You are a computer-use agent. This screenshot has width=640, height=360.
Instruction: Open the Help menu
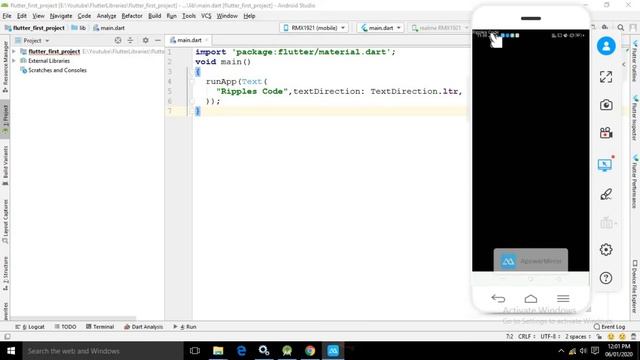(x=249, y=16)
